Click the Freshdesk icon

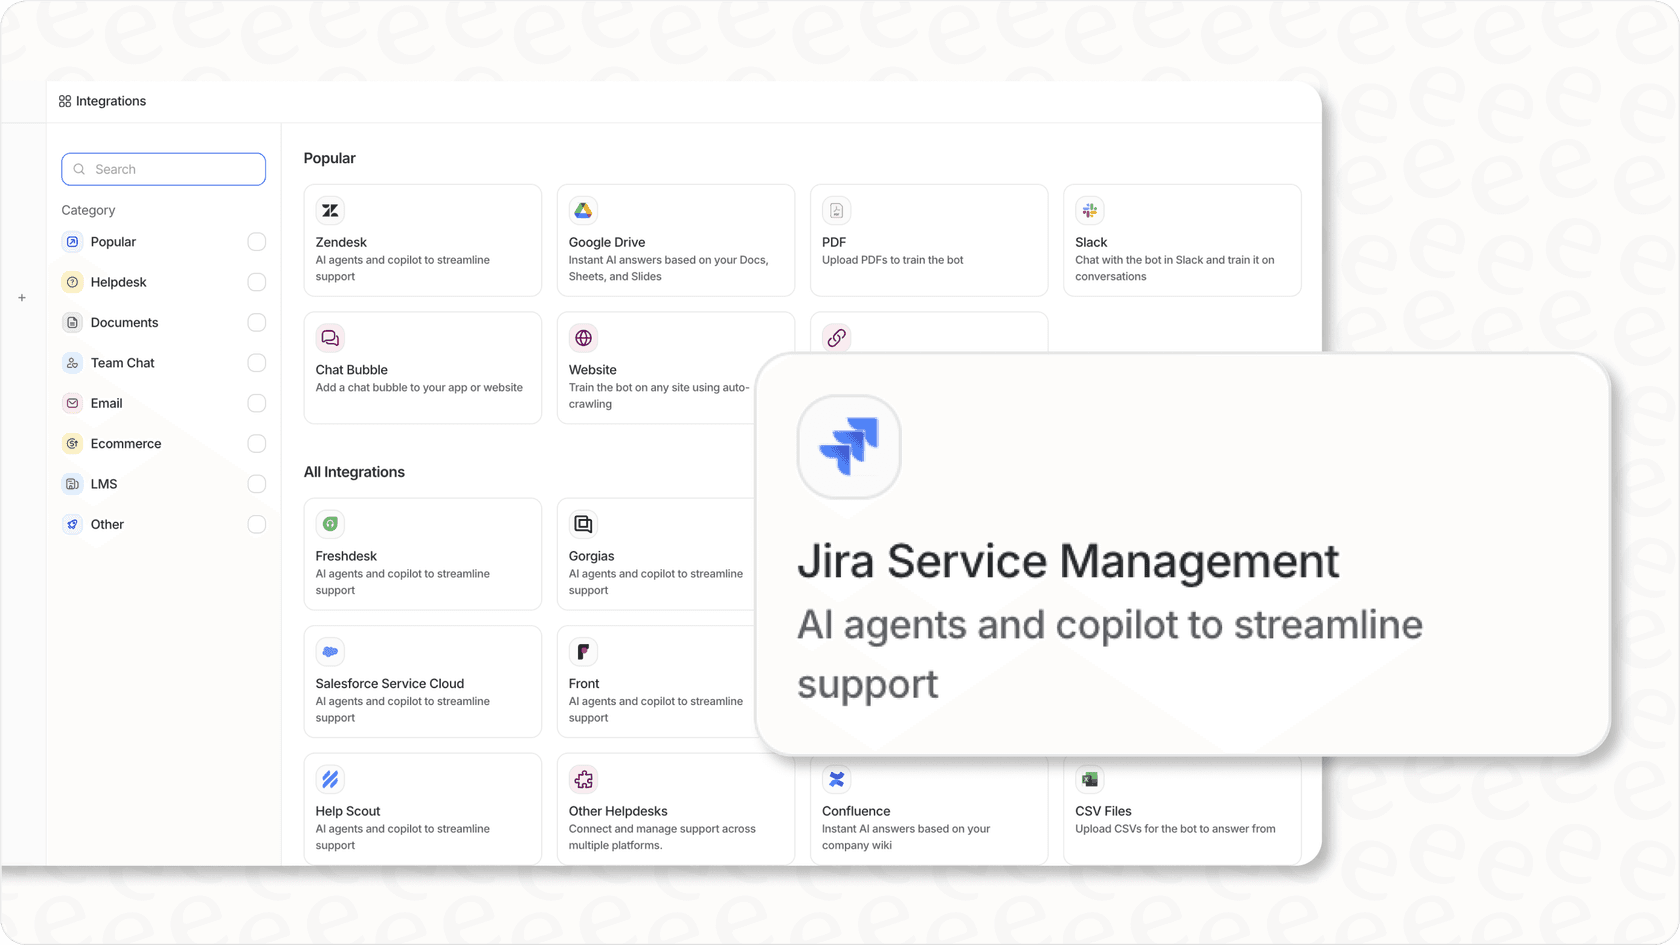click(330, 523)
